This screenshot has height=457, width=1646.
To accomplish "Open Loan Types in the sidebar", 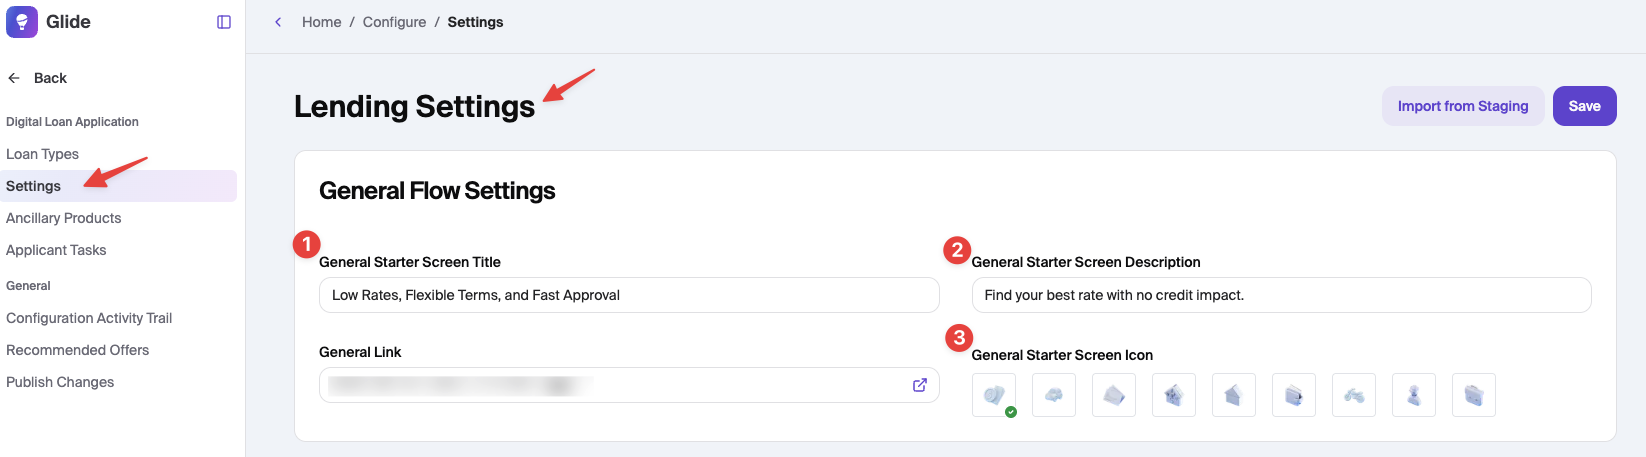I will (x=42, y=154).
